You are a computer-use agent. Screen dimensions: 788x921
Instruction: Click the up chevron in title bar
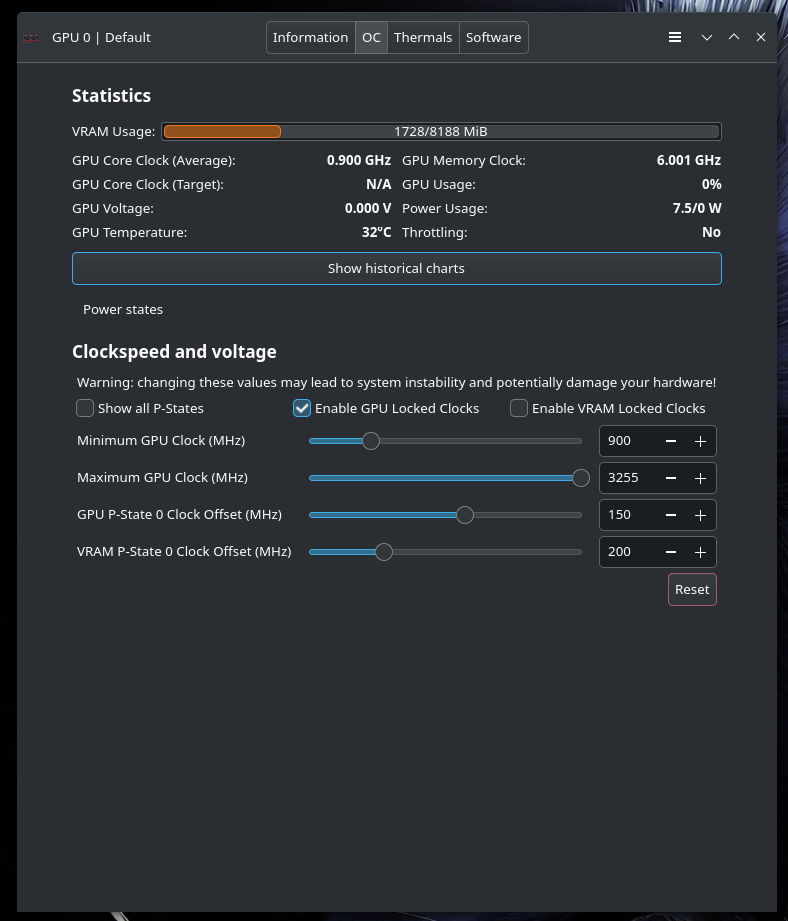coord(733,37)
